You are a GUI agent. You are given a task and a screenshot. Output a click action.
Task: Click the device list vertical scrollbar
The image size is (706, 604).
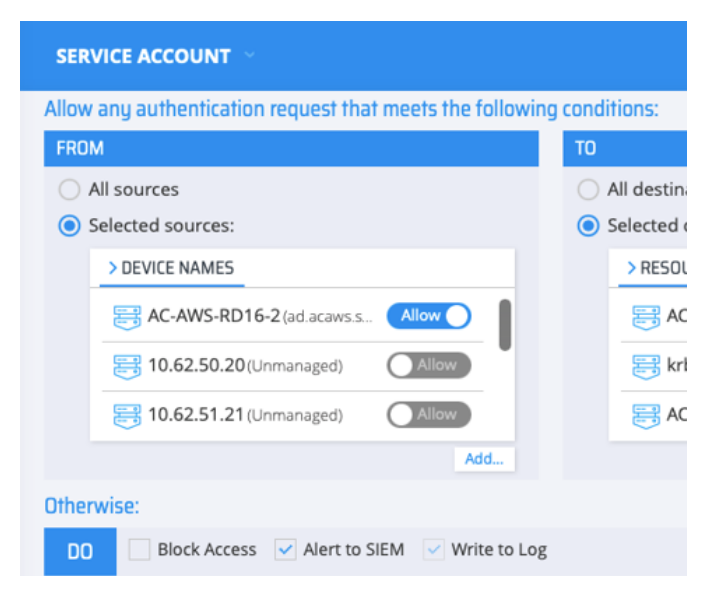tap(505, 325)
